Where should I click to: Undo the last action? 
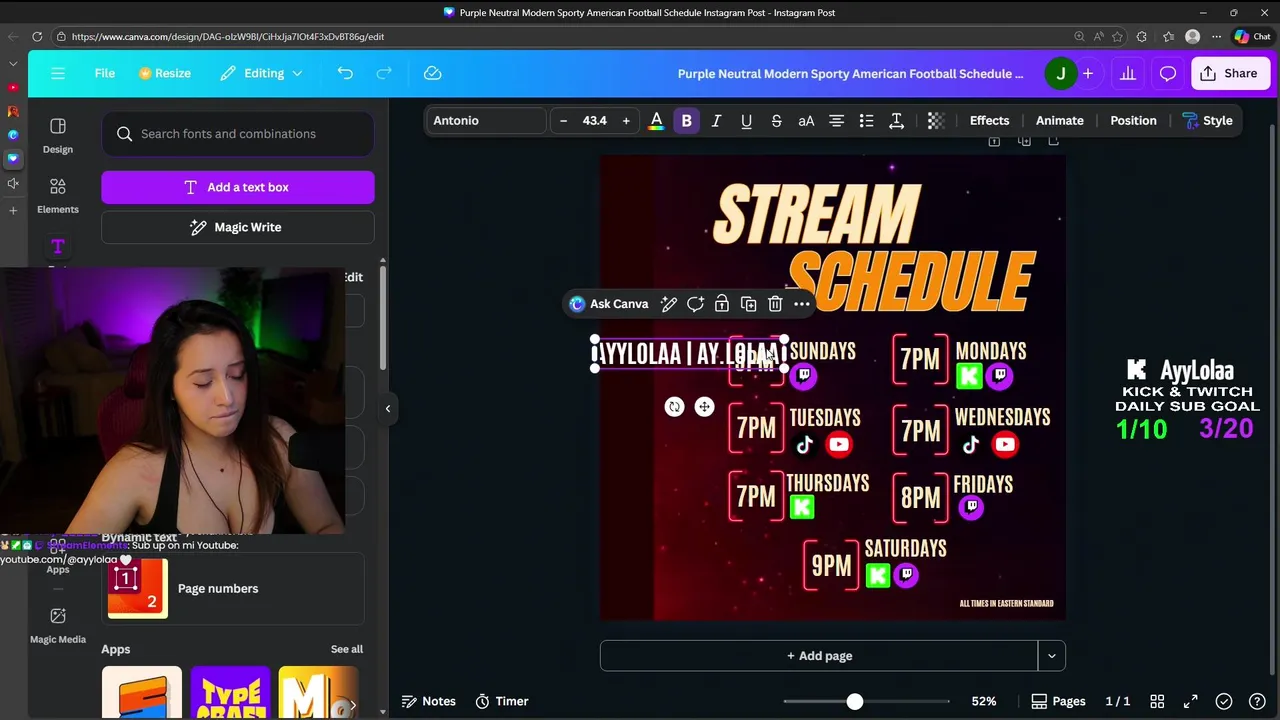345,73
